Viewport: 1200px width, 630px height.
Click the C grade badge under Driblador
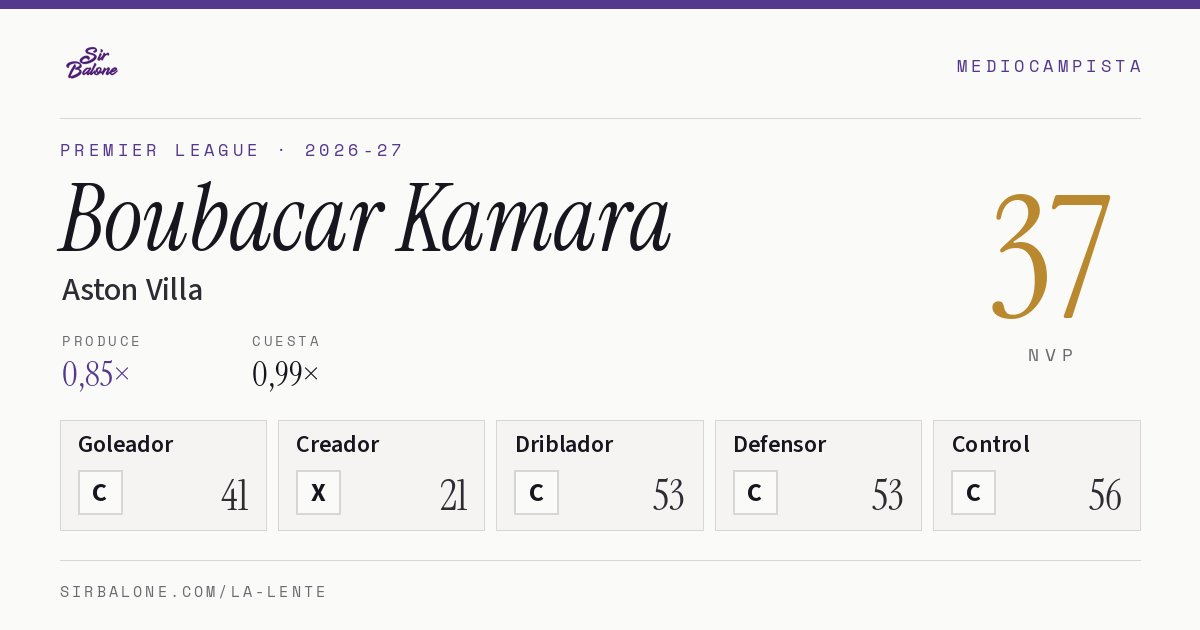[x=536, y=492]
